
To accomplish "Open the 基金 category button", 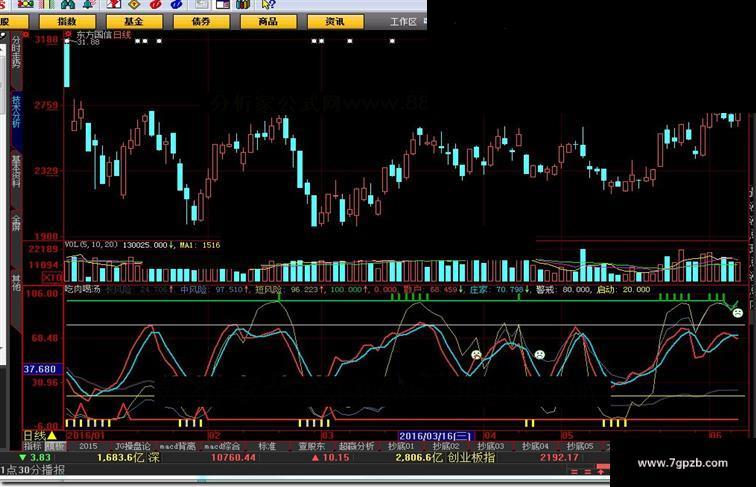I will point(134,21).
